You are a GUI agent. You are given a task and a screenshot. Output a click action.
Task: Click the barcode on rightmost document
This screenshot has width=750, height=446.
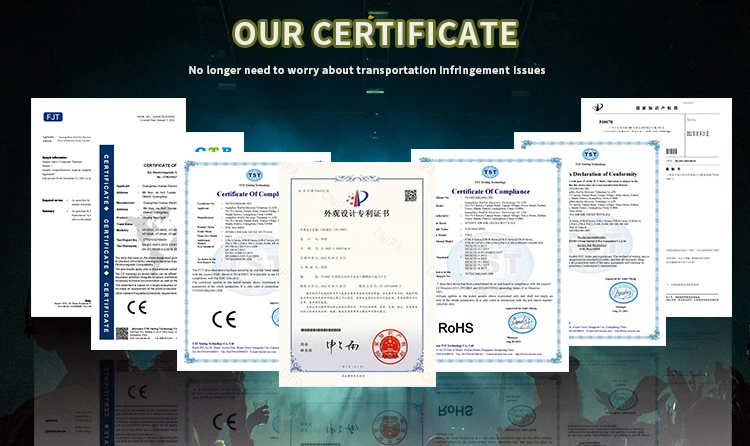tap(672, 151)
